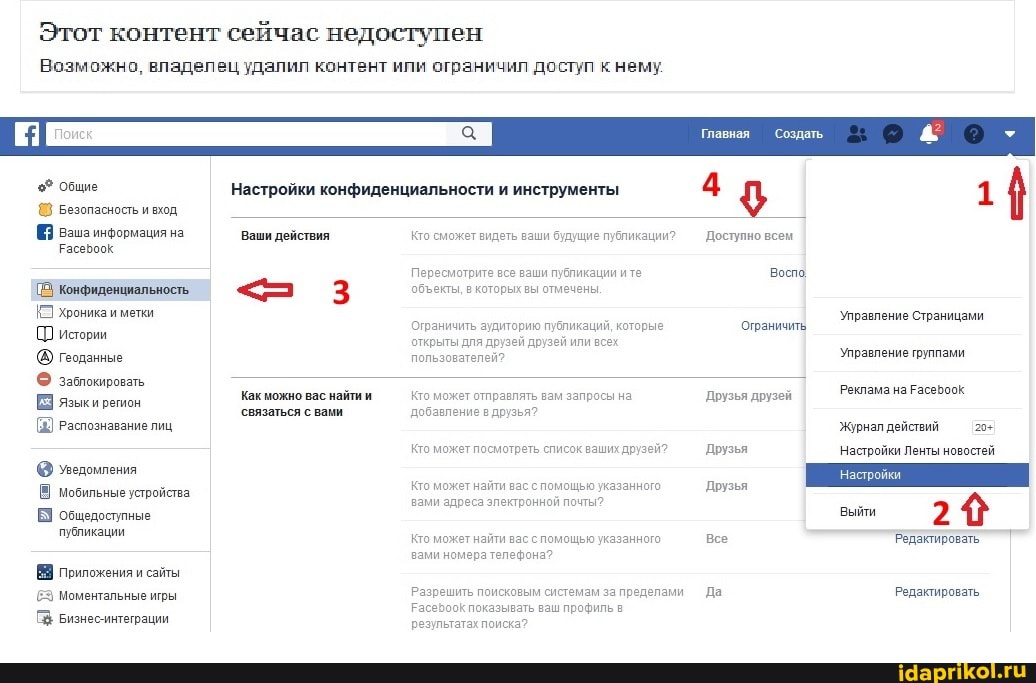Open the account dropdown arrow

1010,134
